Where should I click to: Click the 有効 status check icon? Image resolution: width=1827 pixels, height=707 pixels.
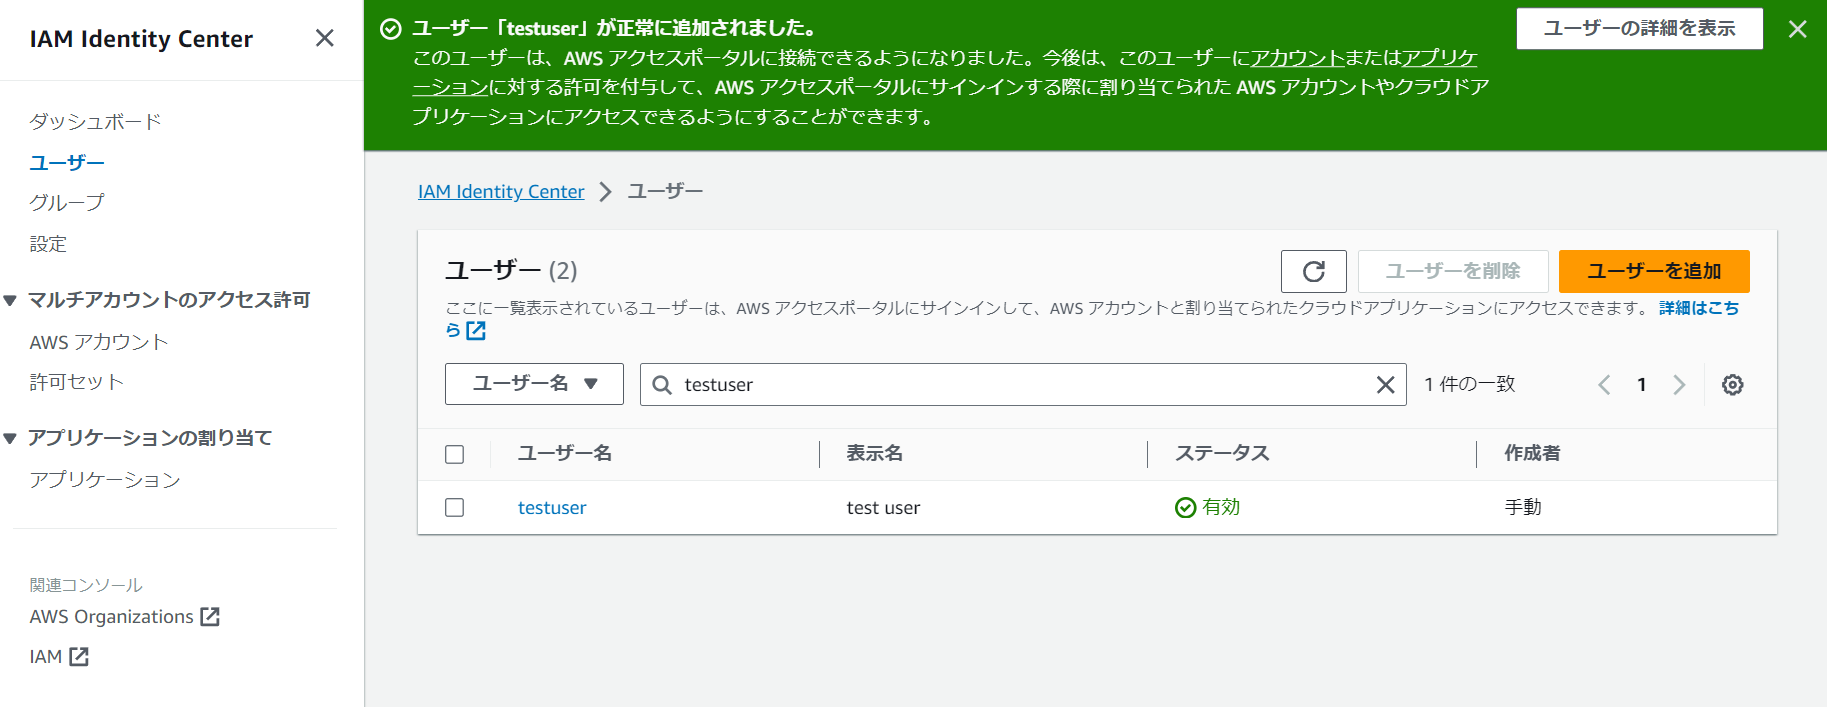coord(1186,508)
